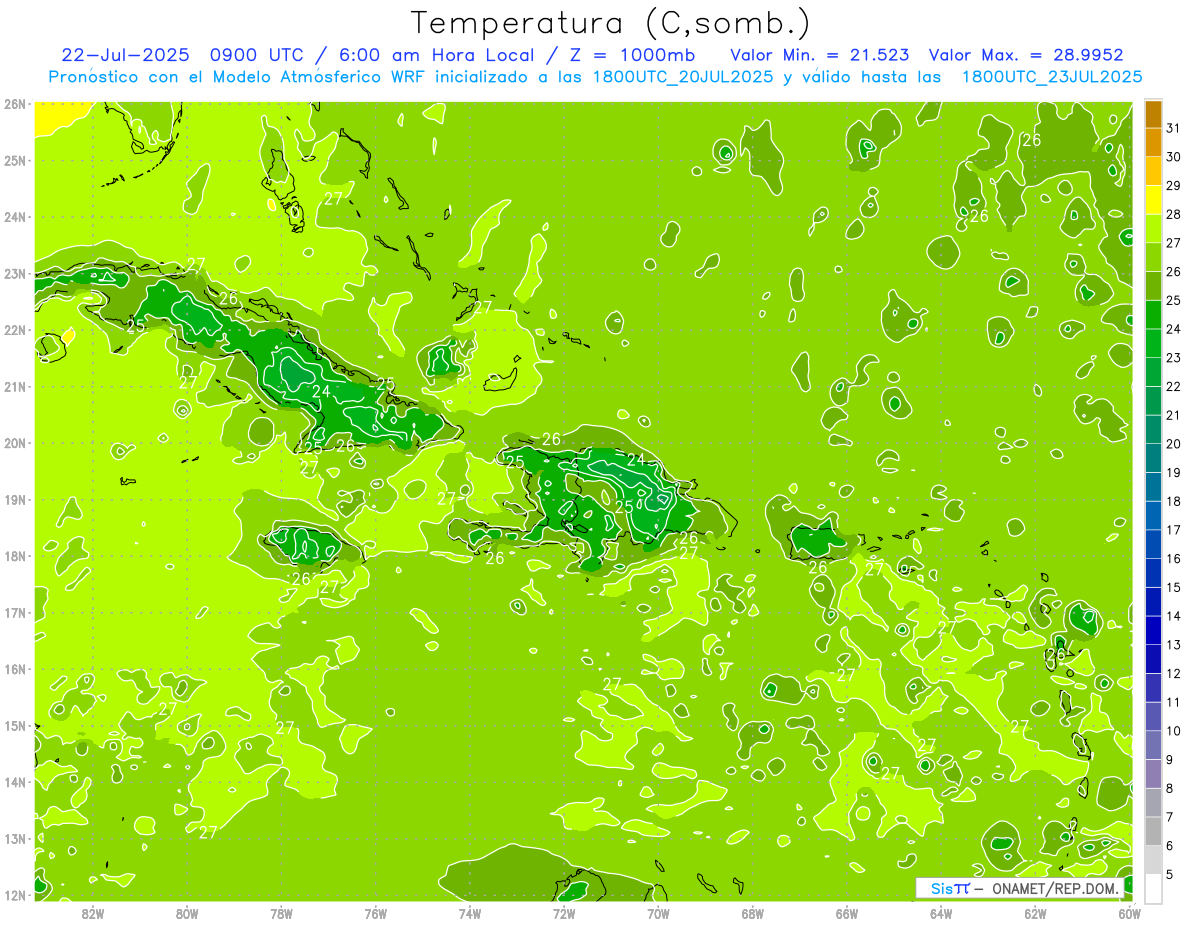1200x927 pixels.
Task: Click the "78W" longitude axis label
Action: pos(281,913)
